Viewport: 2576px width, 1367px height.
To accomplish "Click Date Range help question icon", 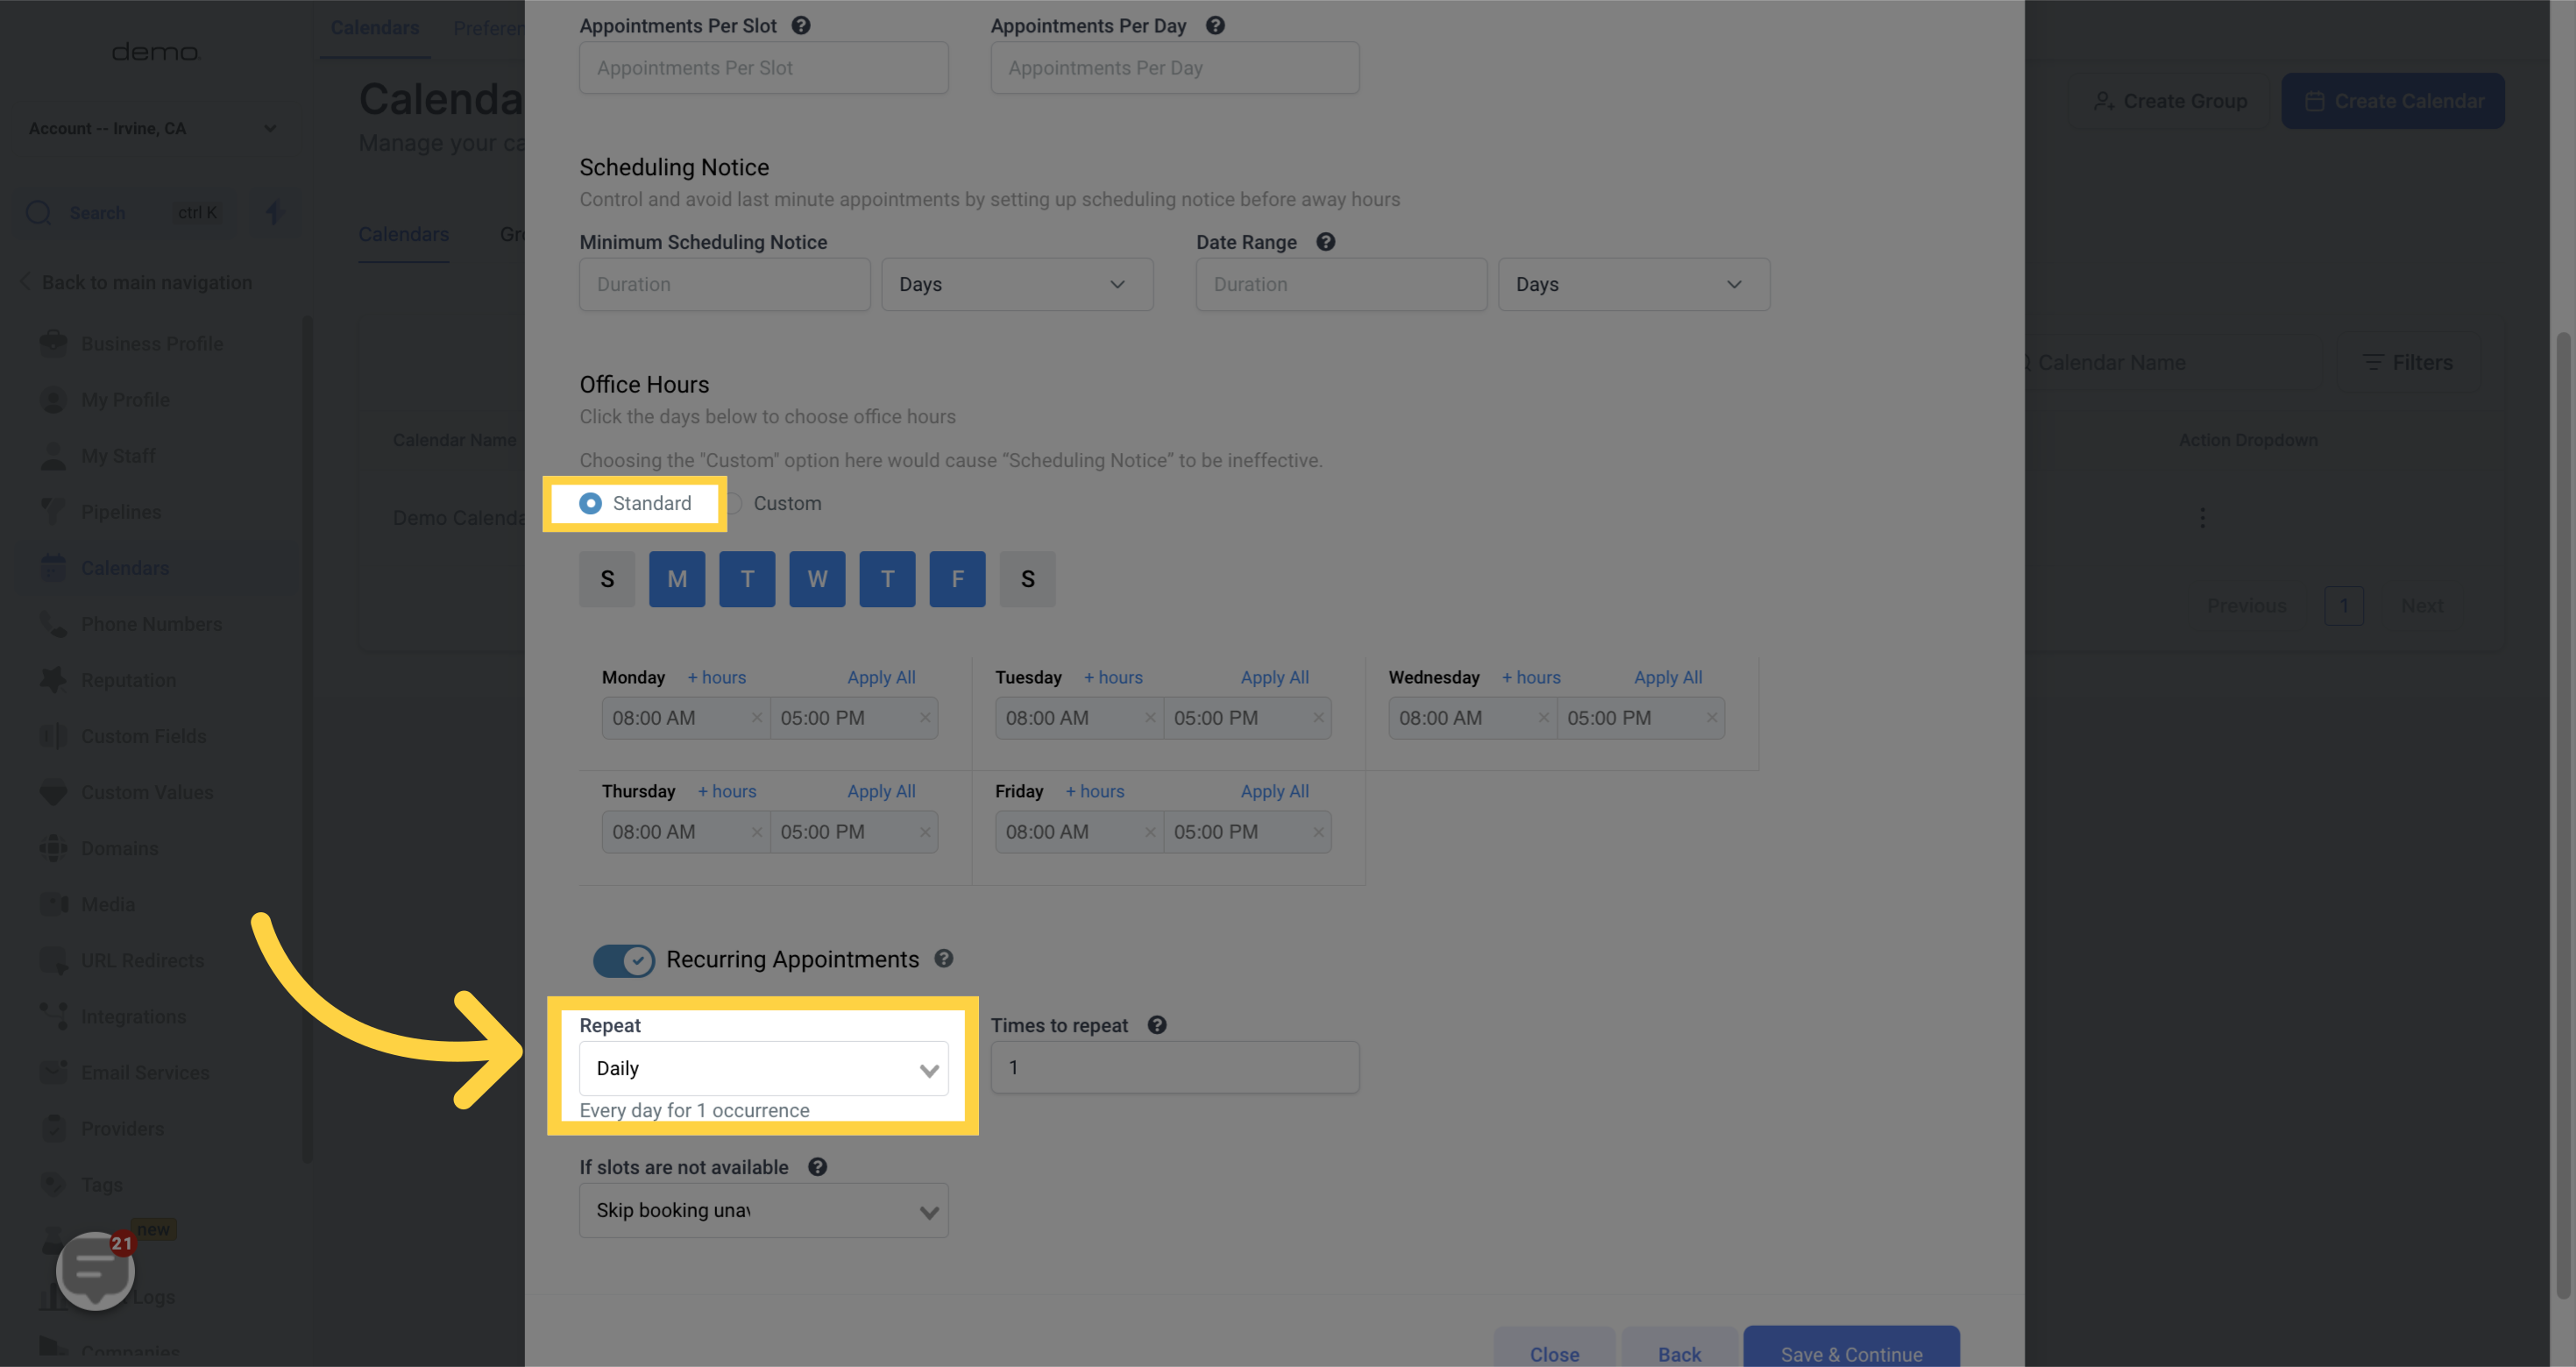I will tap(1326, 242).
